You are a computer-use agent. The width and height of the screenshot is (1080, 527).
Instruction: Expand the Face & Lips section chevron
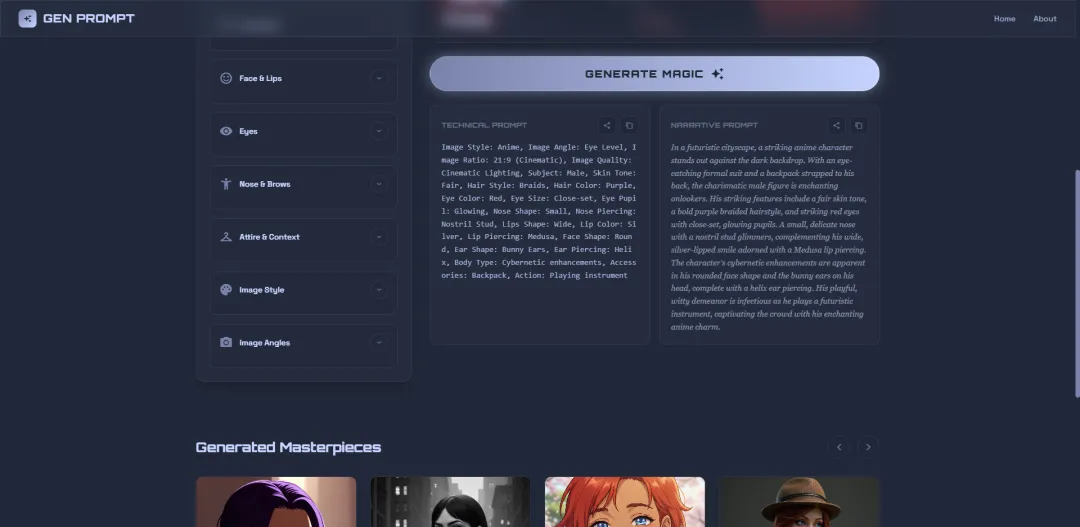click(378, 78)
